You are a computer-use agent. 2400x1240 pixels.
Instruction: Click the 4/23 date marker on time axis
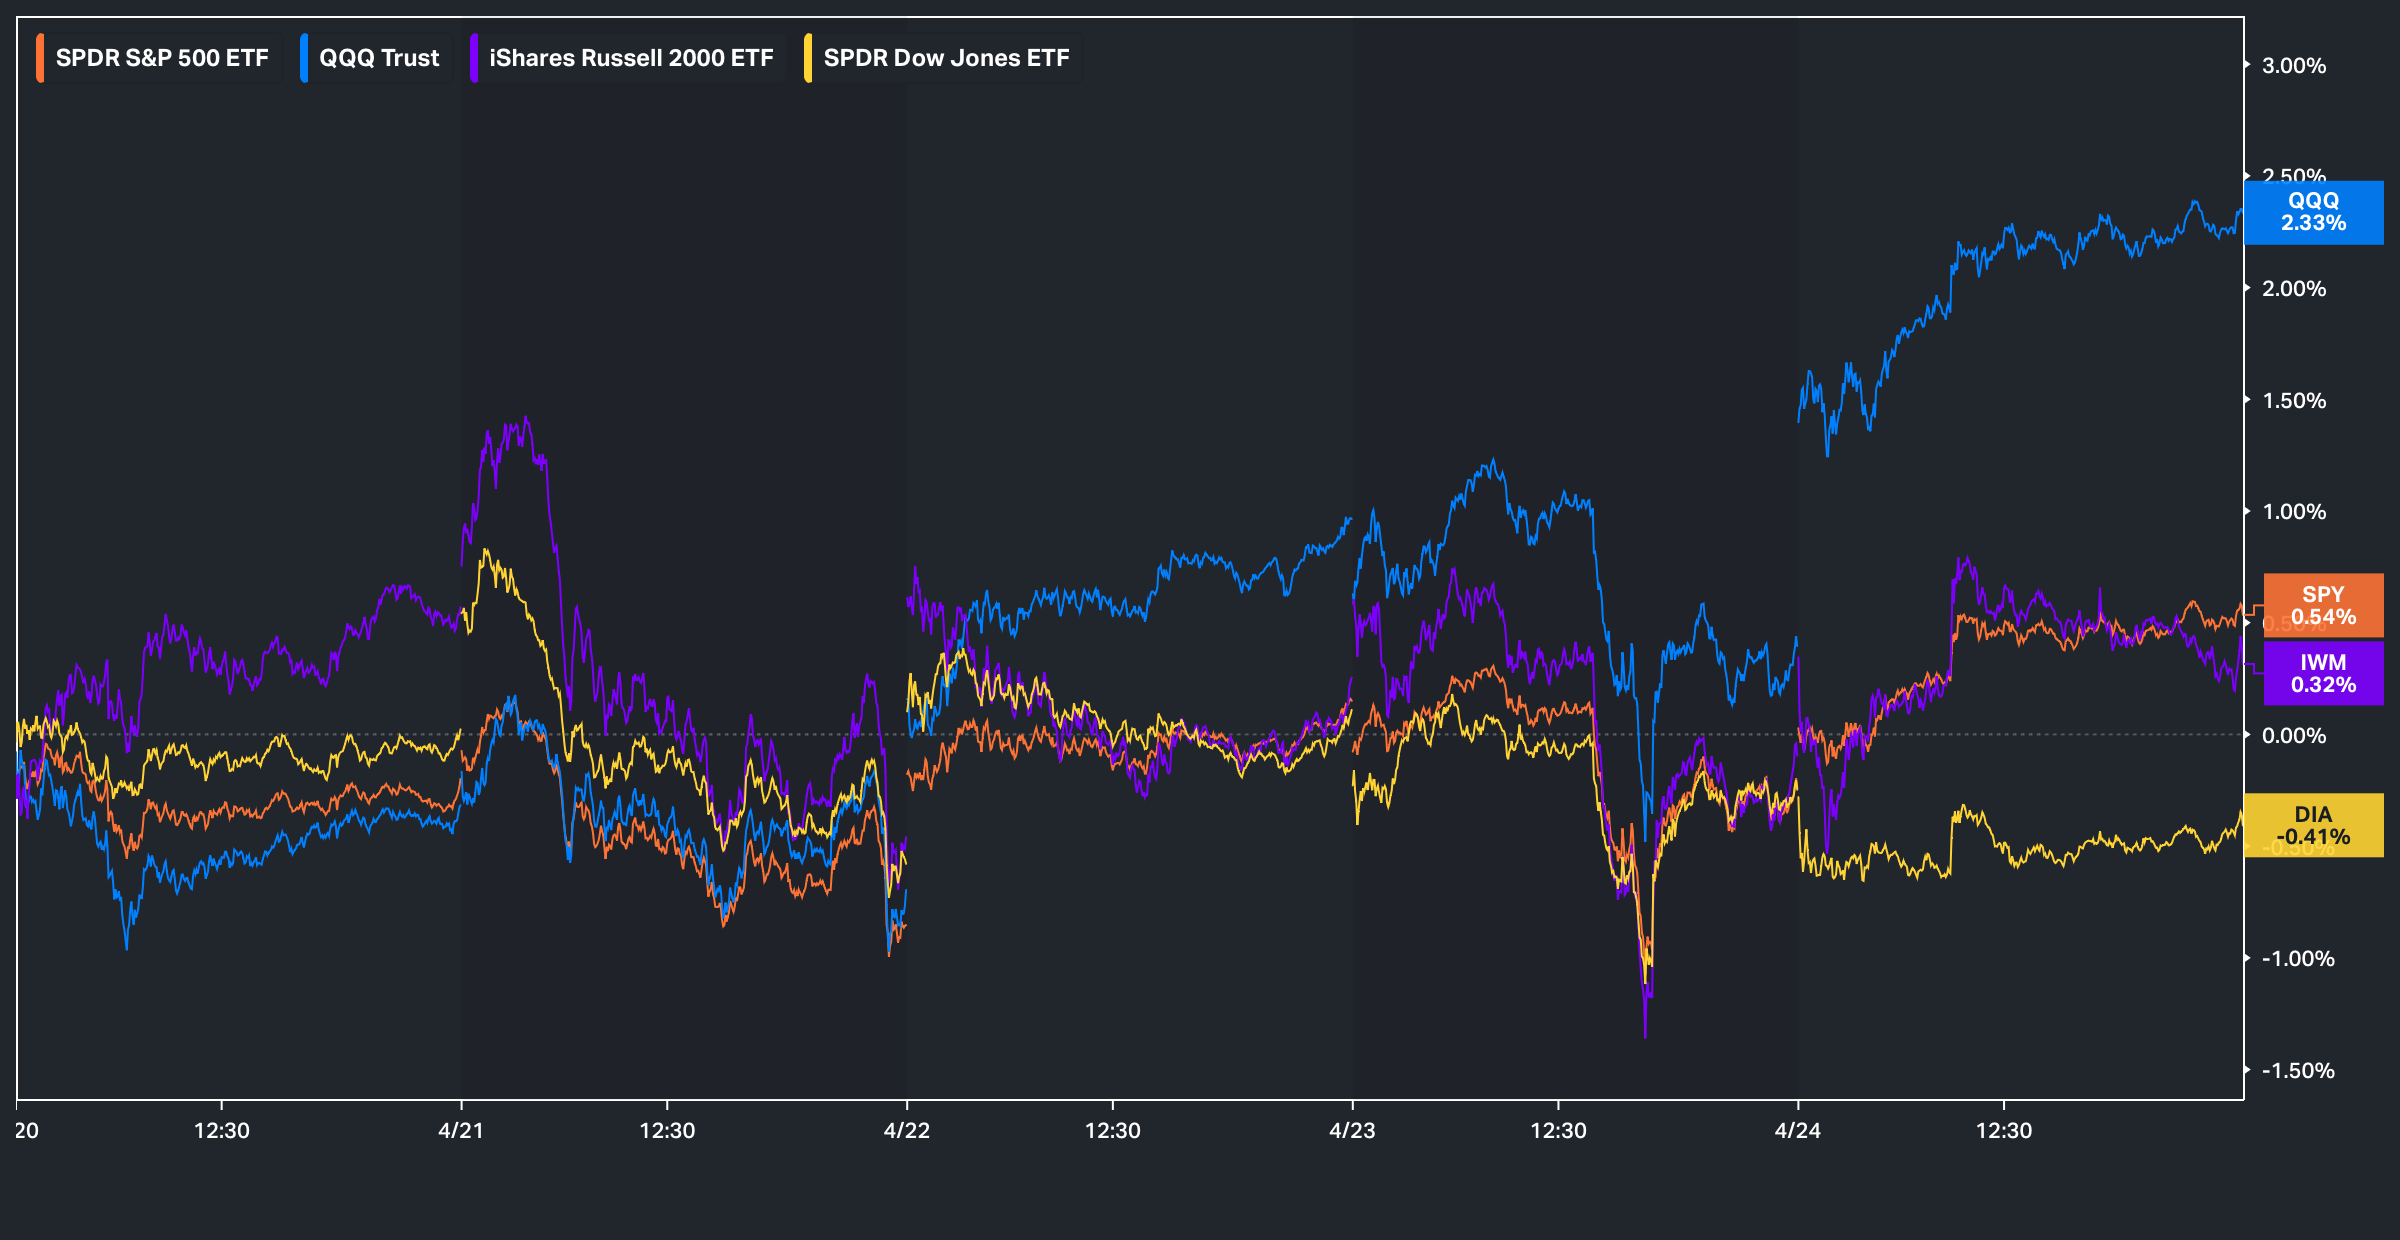(x=1352, y=1130)
